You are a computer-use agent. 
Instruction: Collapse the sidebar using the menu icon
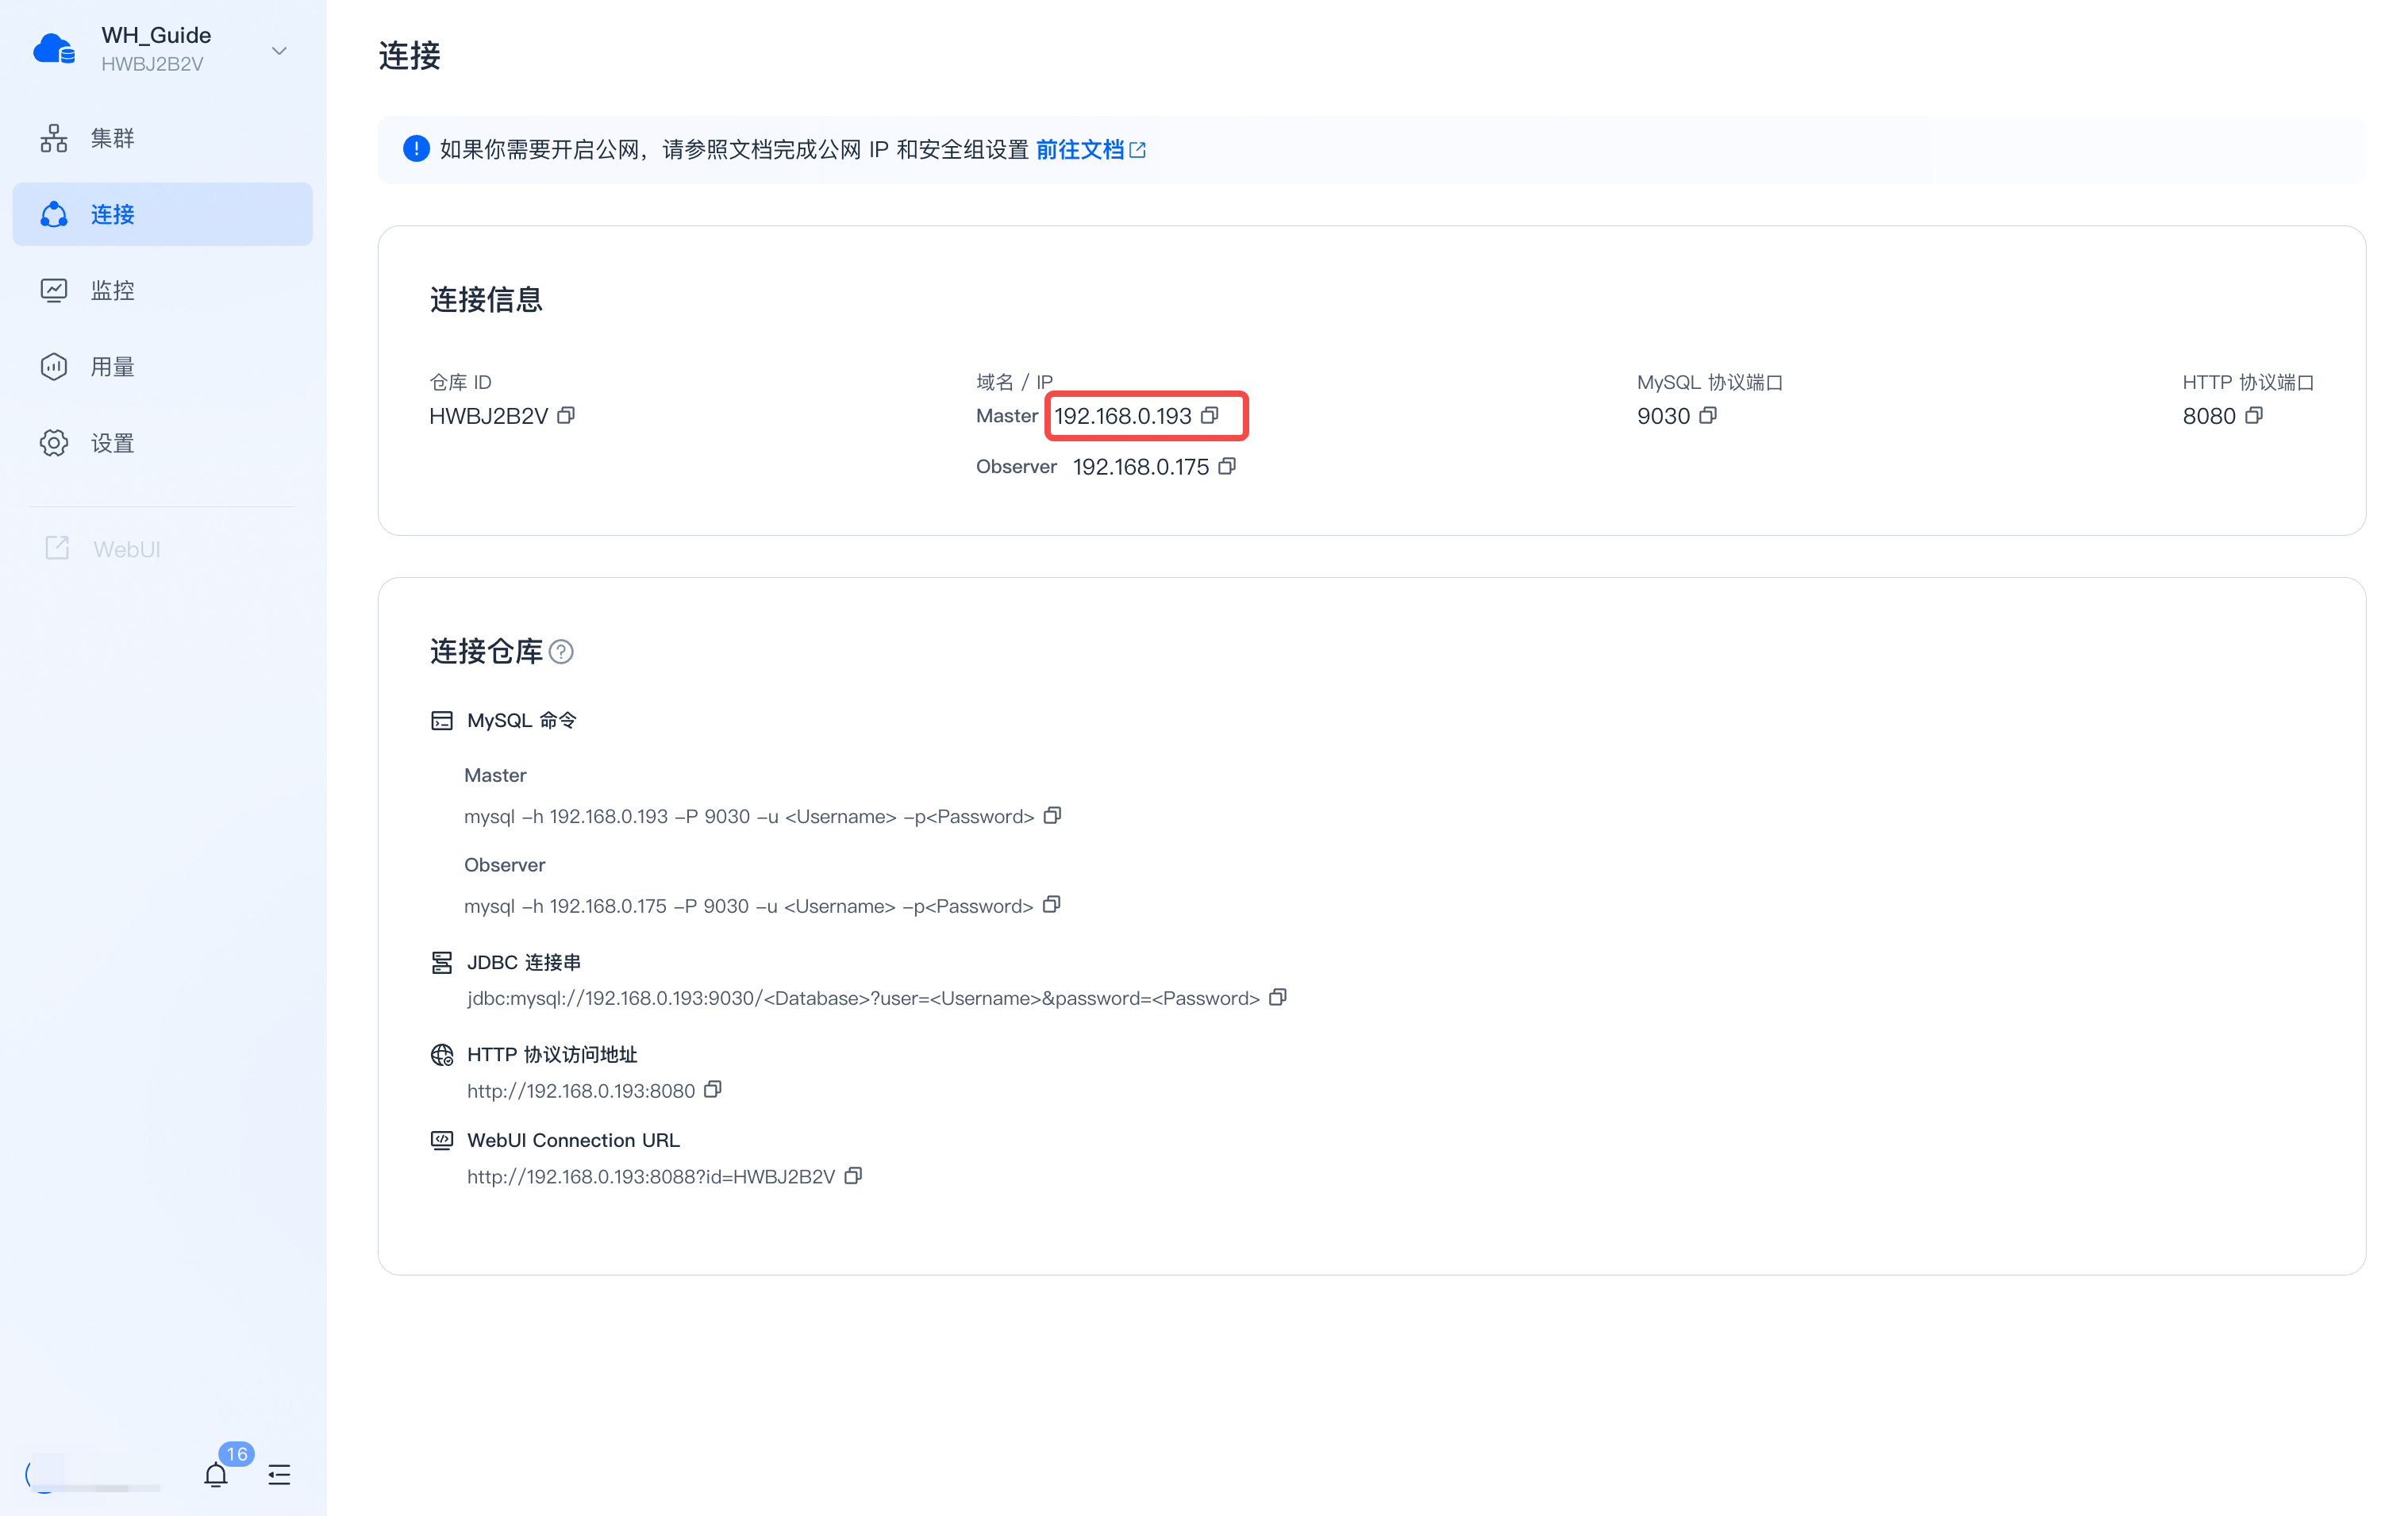click(x=279, y=1474)
